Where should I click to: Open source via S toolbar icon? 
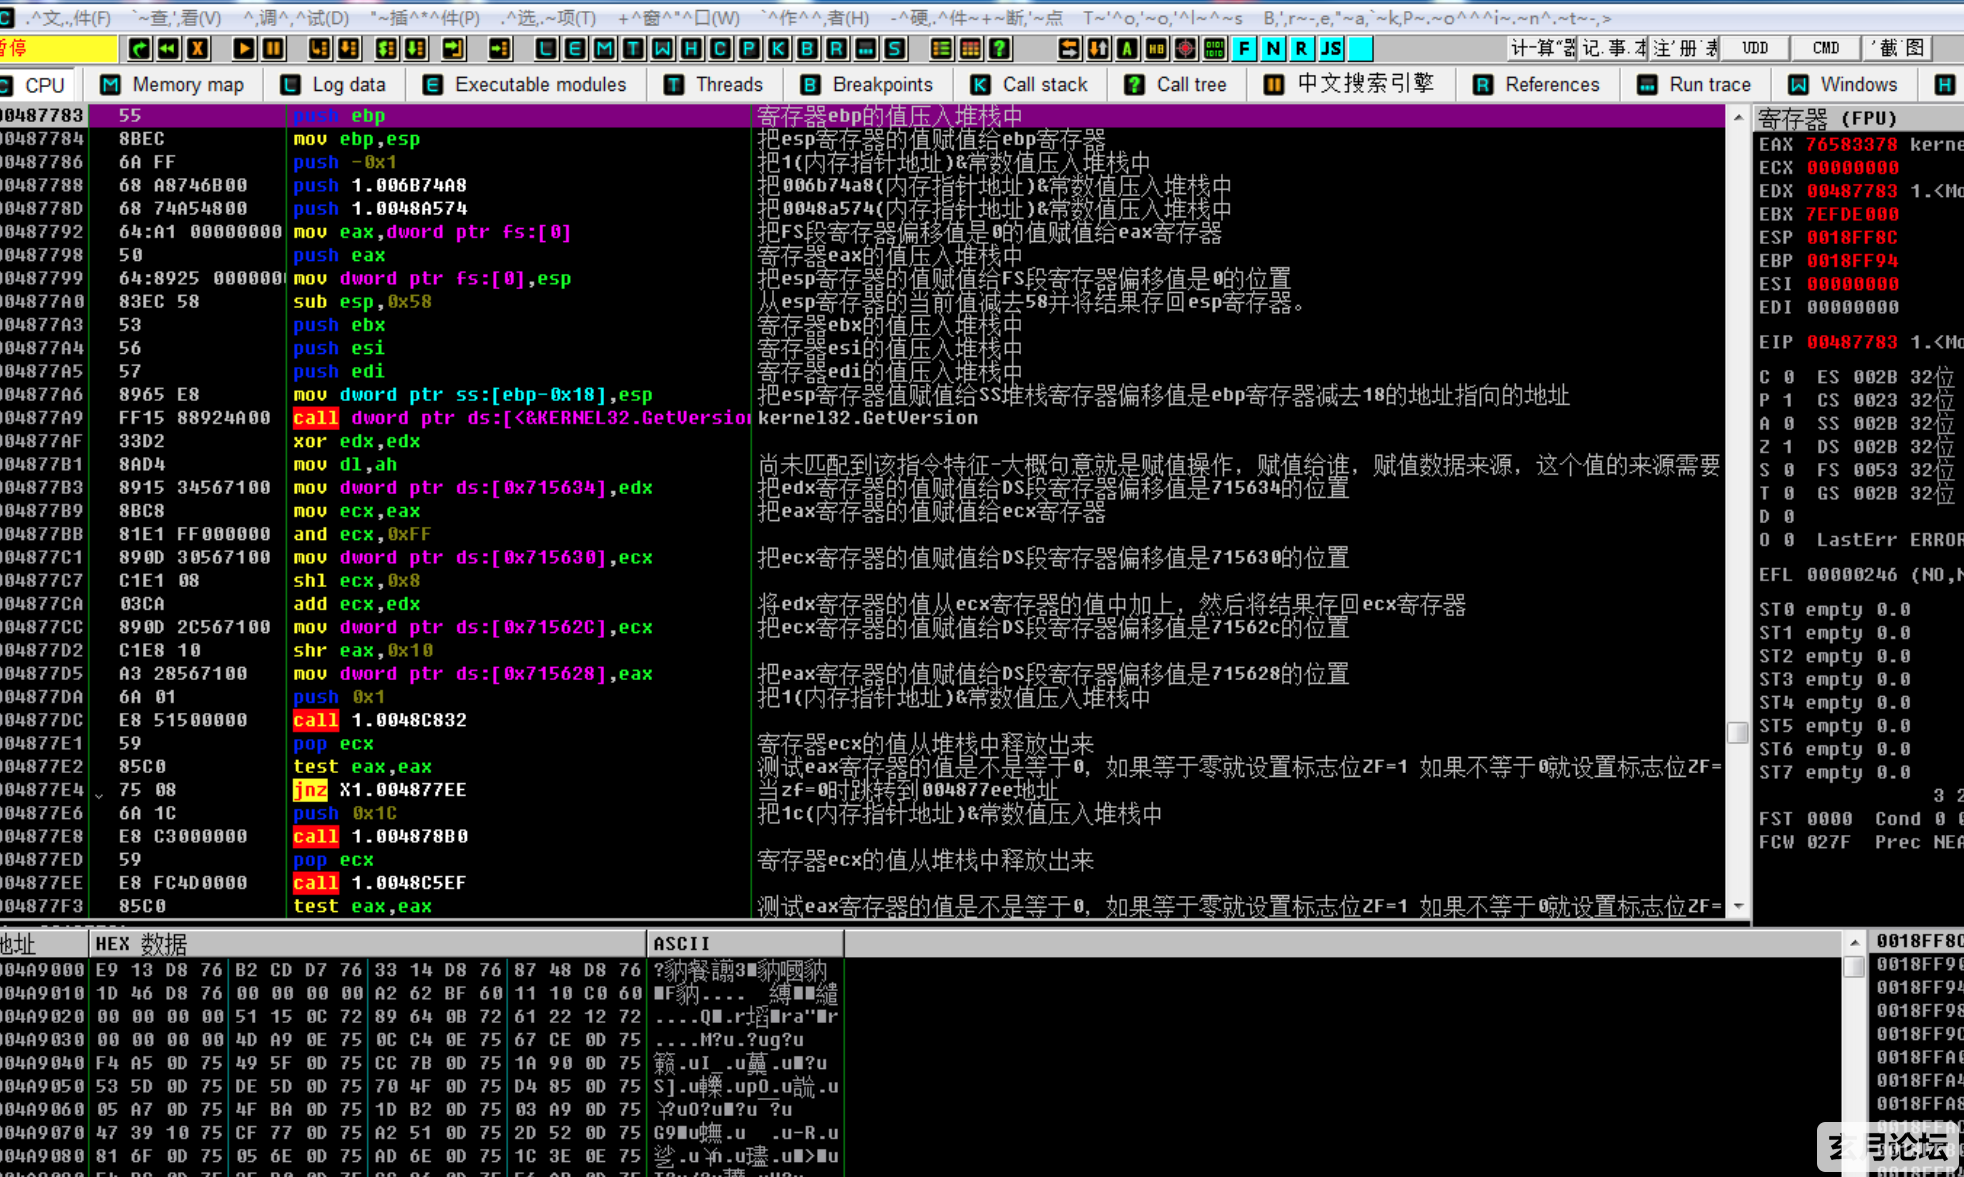(894, 48)
